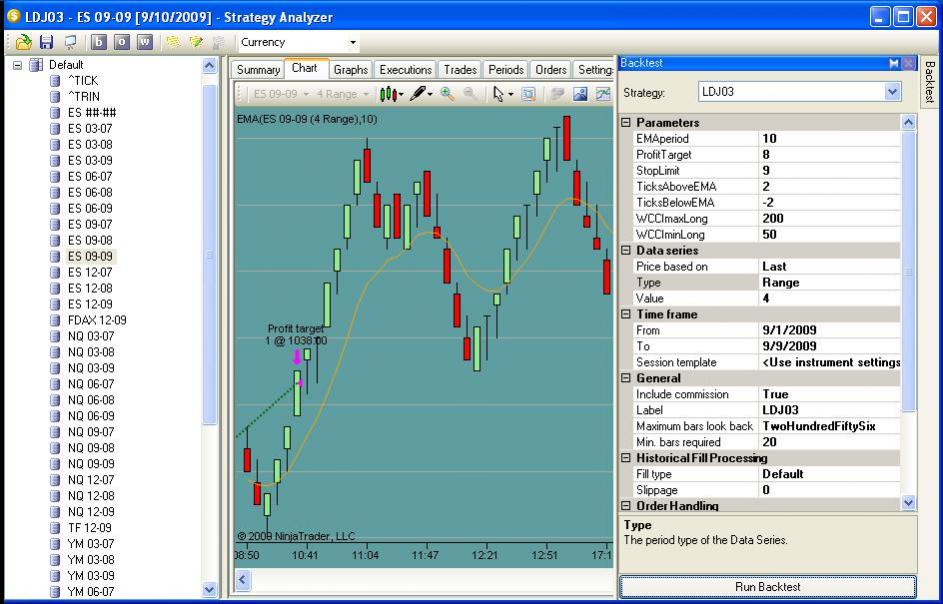
Task: Click the greyed zoom out magnifier icon
Action: click(x=470, y=94)
